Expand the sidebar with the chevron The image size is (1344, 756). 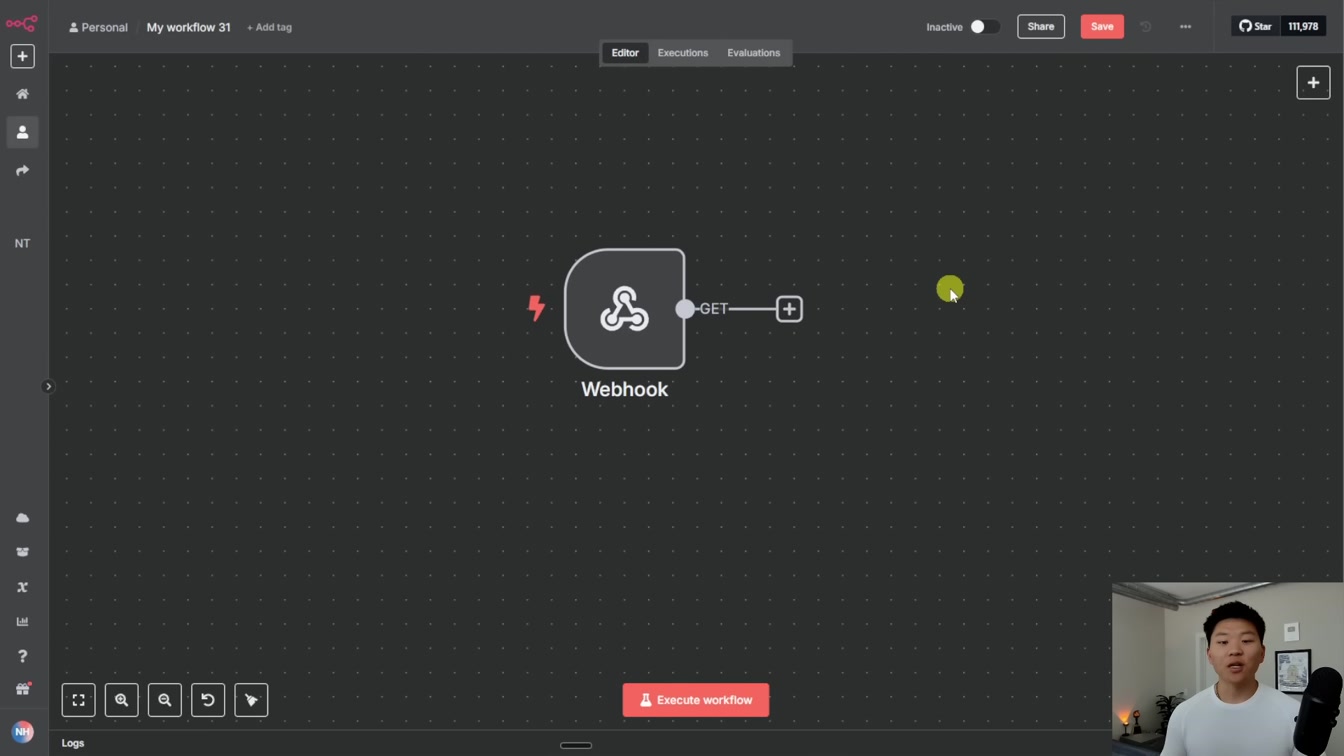pos(48,386)
